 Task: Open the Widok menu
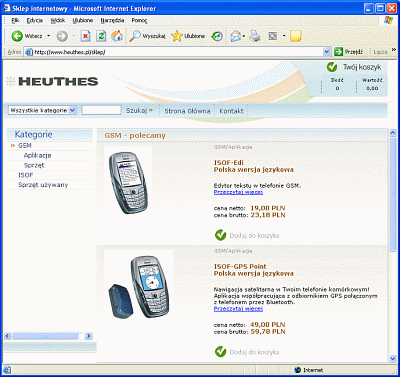click(x=57, y=20)
